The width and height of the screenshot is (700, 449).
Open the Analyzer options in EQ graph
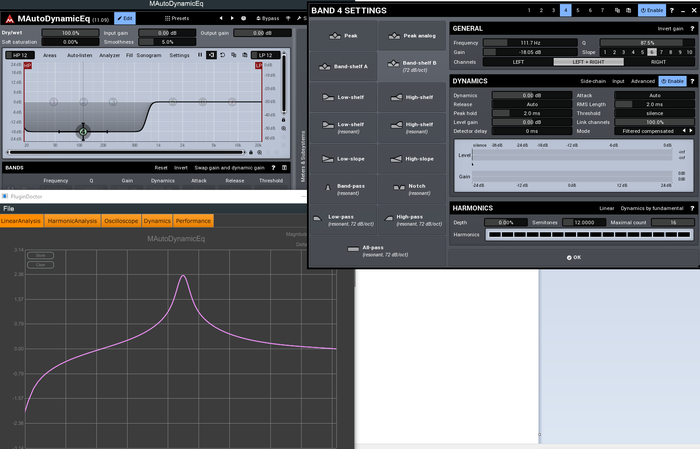tap(109, 55)
